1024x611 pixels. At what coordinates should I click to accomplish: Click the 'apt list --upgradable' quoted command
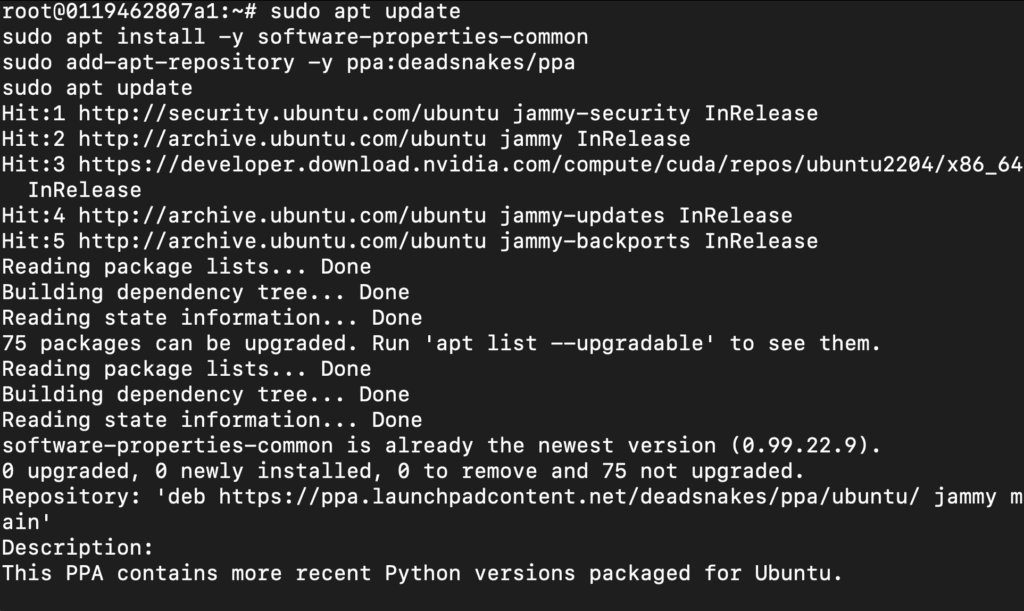(x=569, y=343)
